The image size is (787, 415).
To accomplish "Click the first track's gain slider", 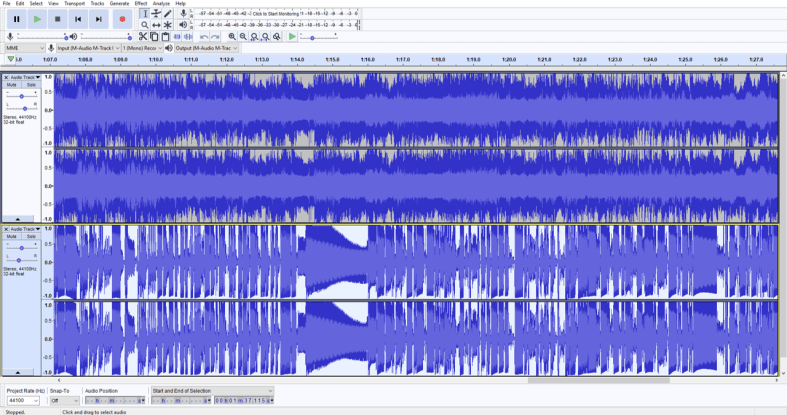I will (21, 96).
